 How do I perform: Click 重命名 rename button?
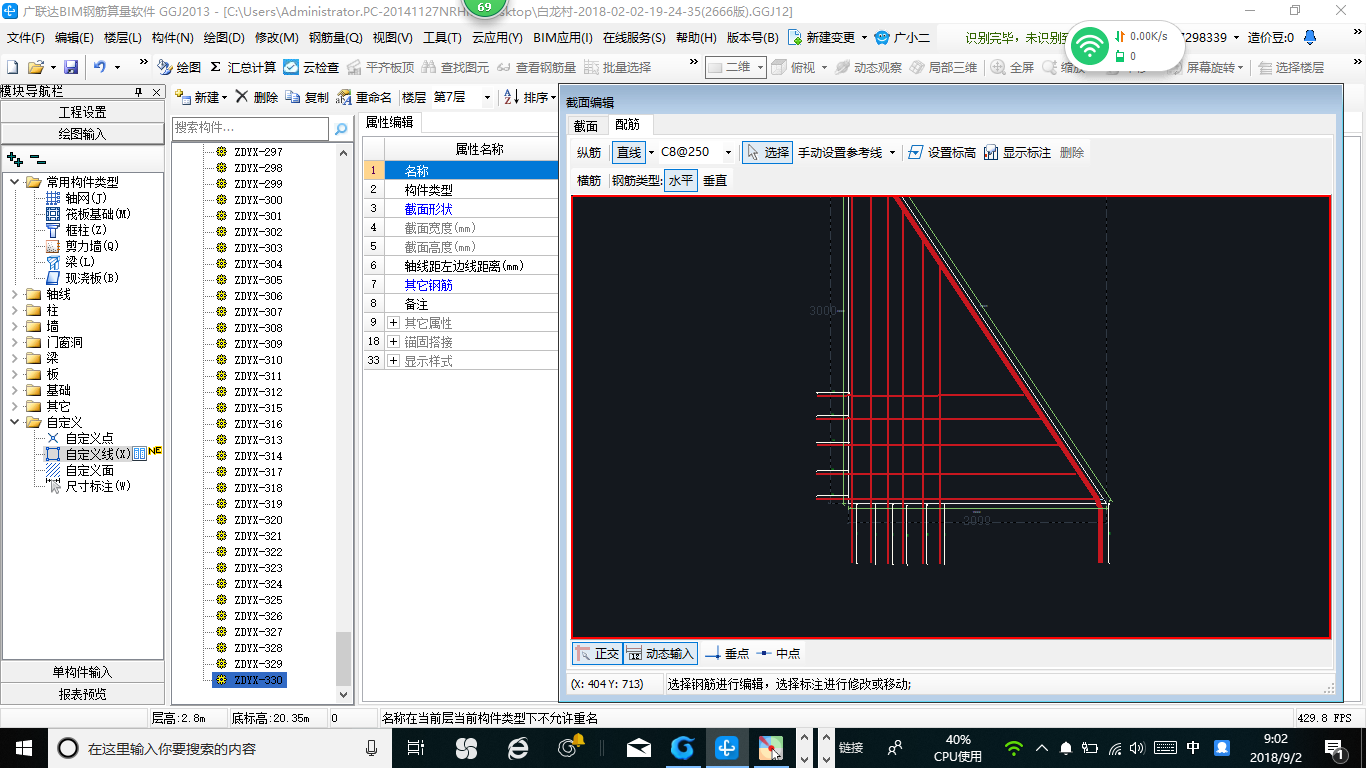pyautogui.click(x=365, y=97)
